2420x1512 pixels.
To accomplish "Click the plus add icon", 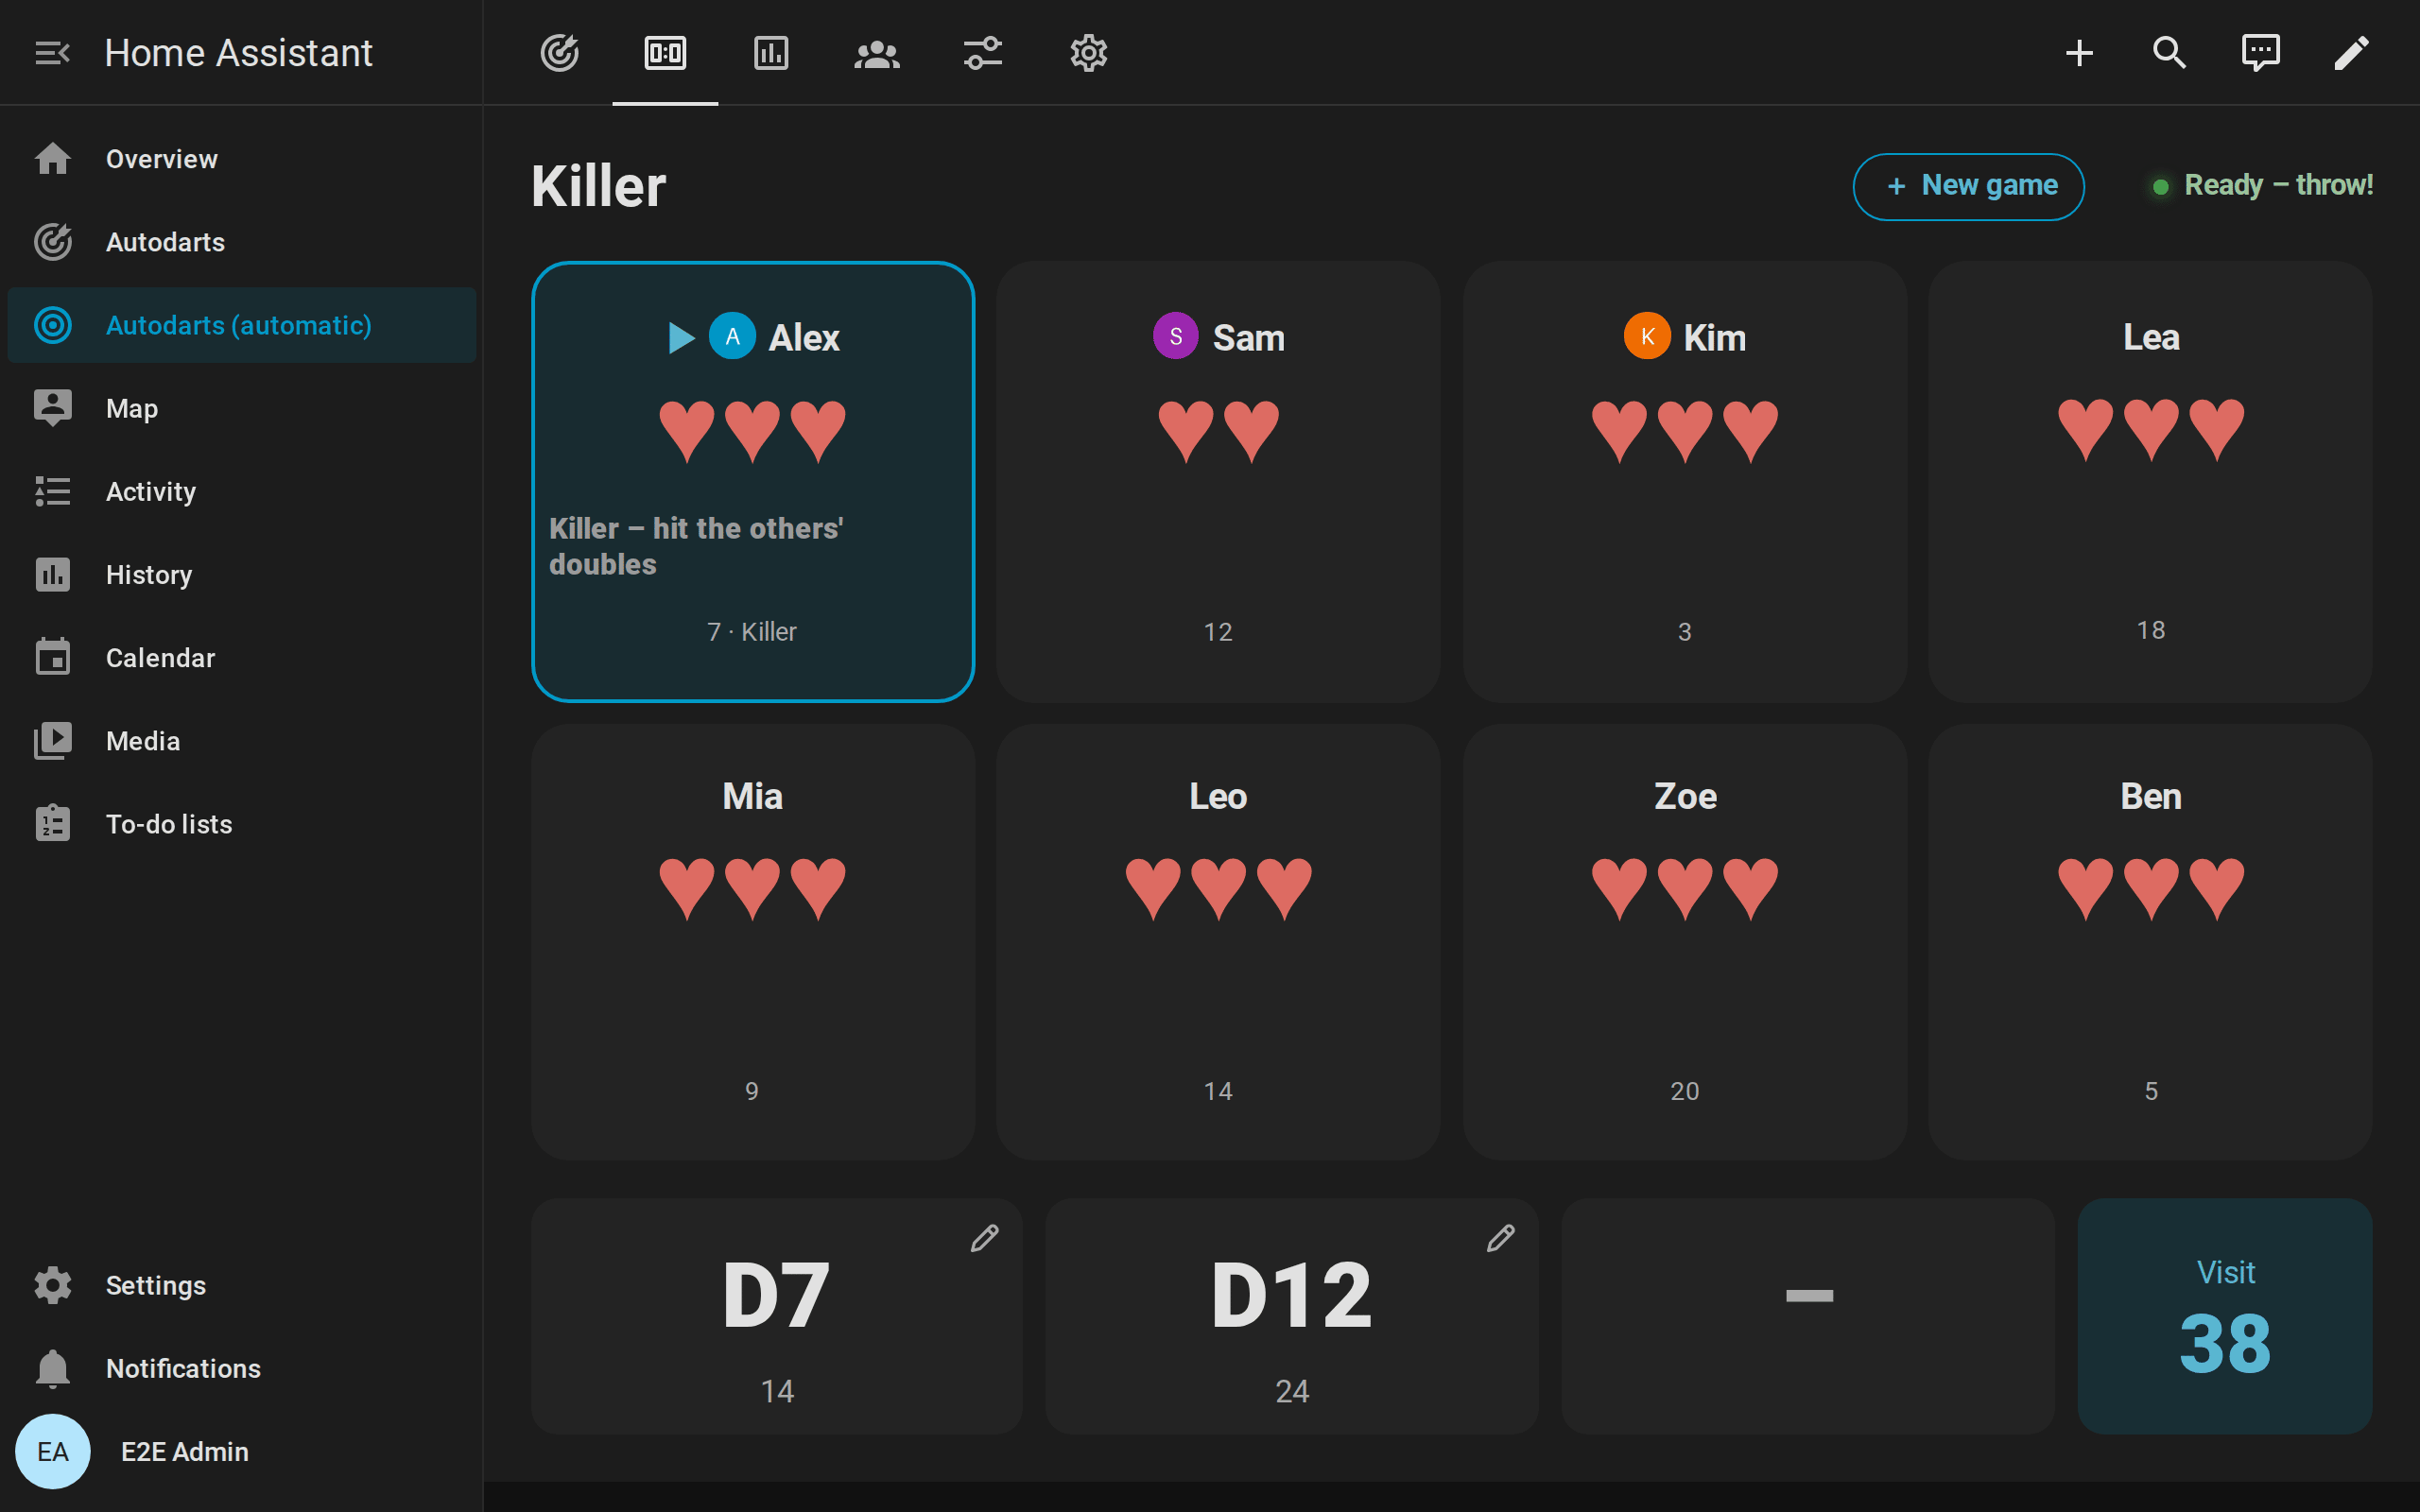I will 2079,53.
